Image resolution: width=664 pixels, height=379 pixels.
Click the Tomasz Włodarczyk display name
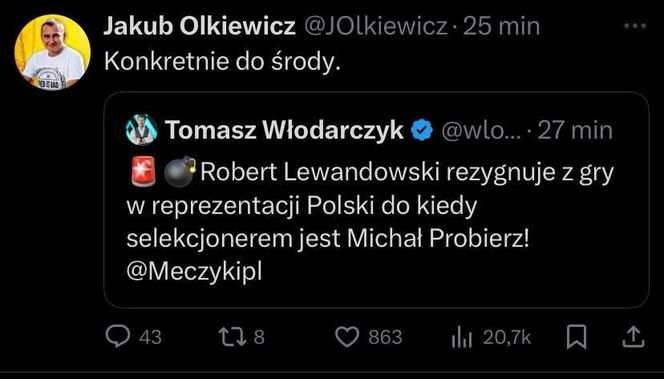click(284, 130)
